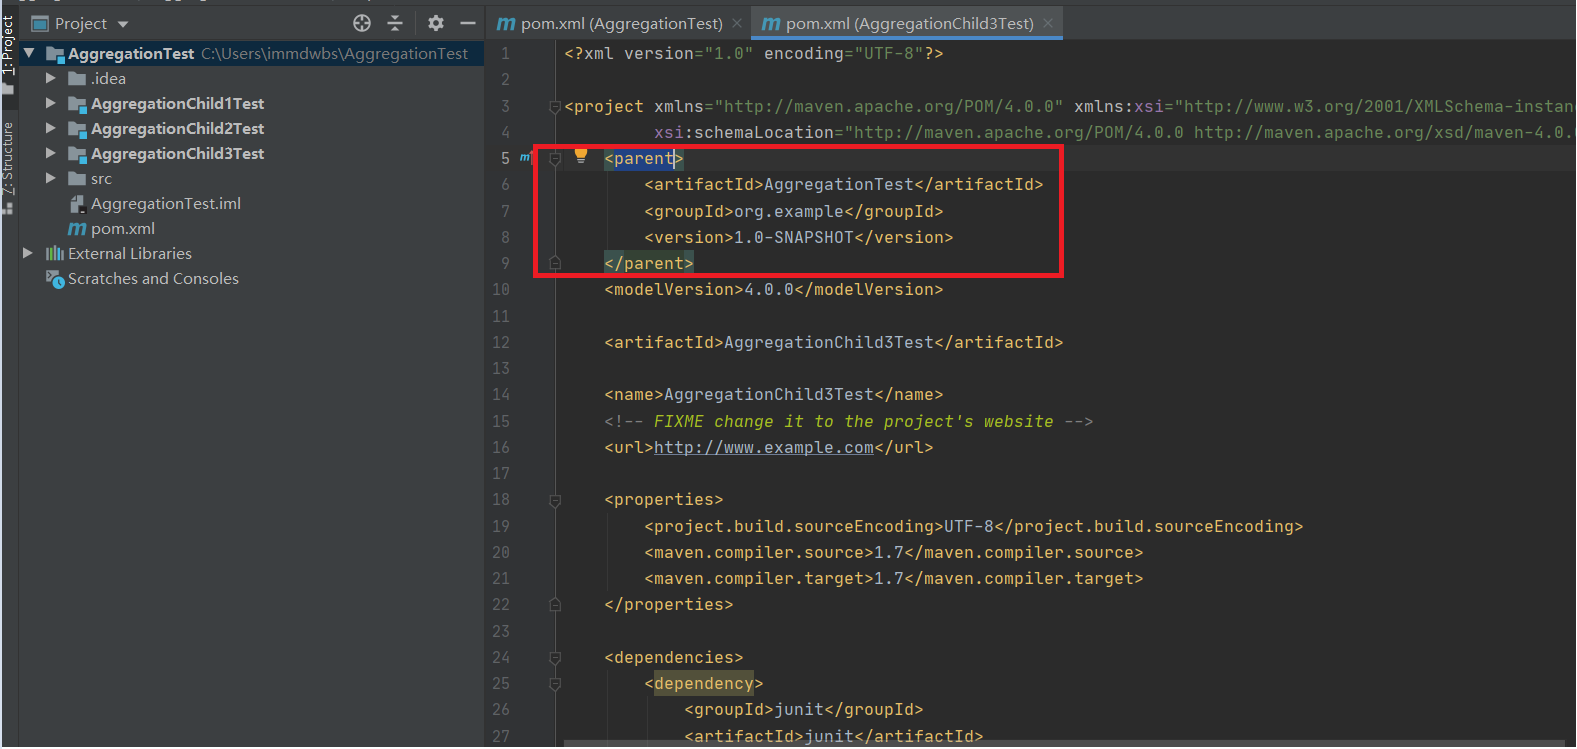Click the Maven gutter icon on line 5
The image size is (1577, 749).
point(525,158)
